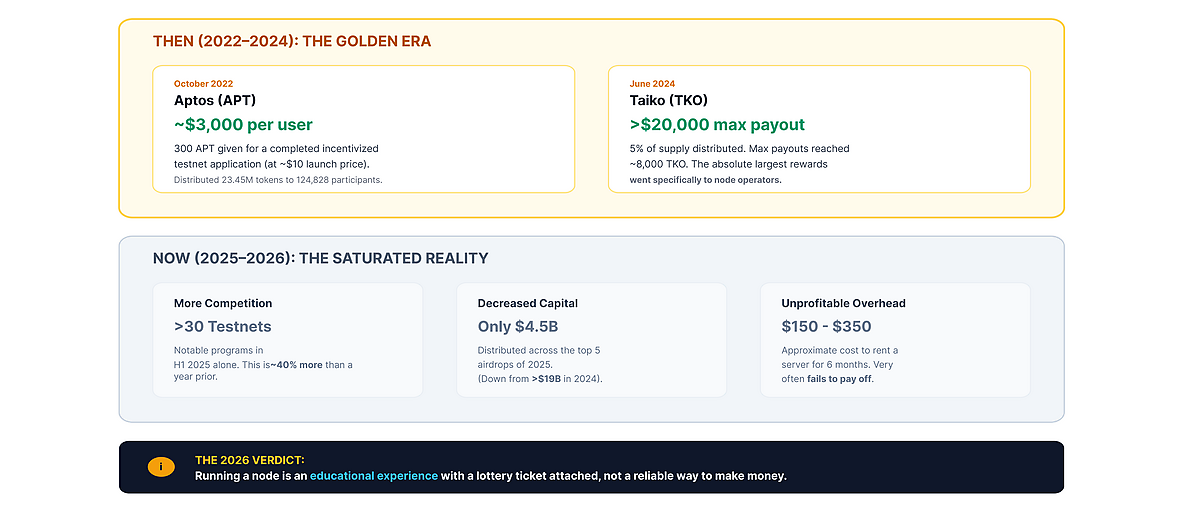This screenshot has height=513, width=1184.
Task: Click THE GOLDEN ERA section heading
Action: click(x=291, y=41)
